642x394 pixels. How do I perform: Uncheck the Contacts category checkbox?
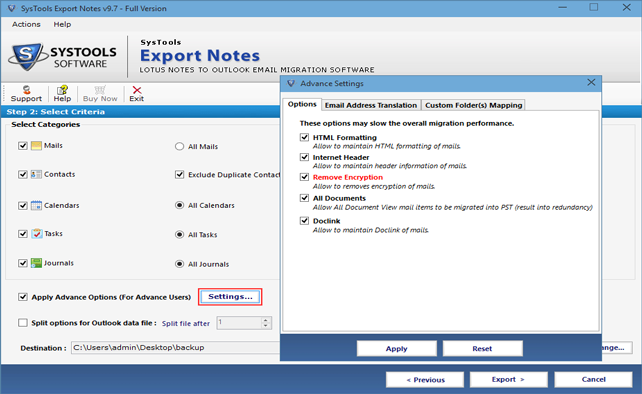[x=23, y=174]
